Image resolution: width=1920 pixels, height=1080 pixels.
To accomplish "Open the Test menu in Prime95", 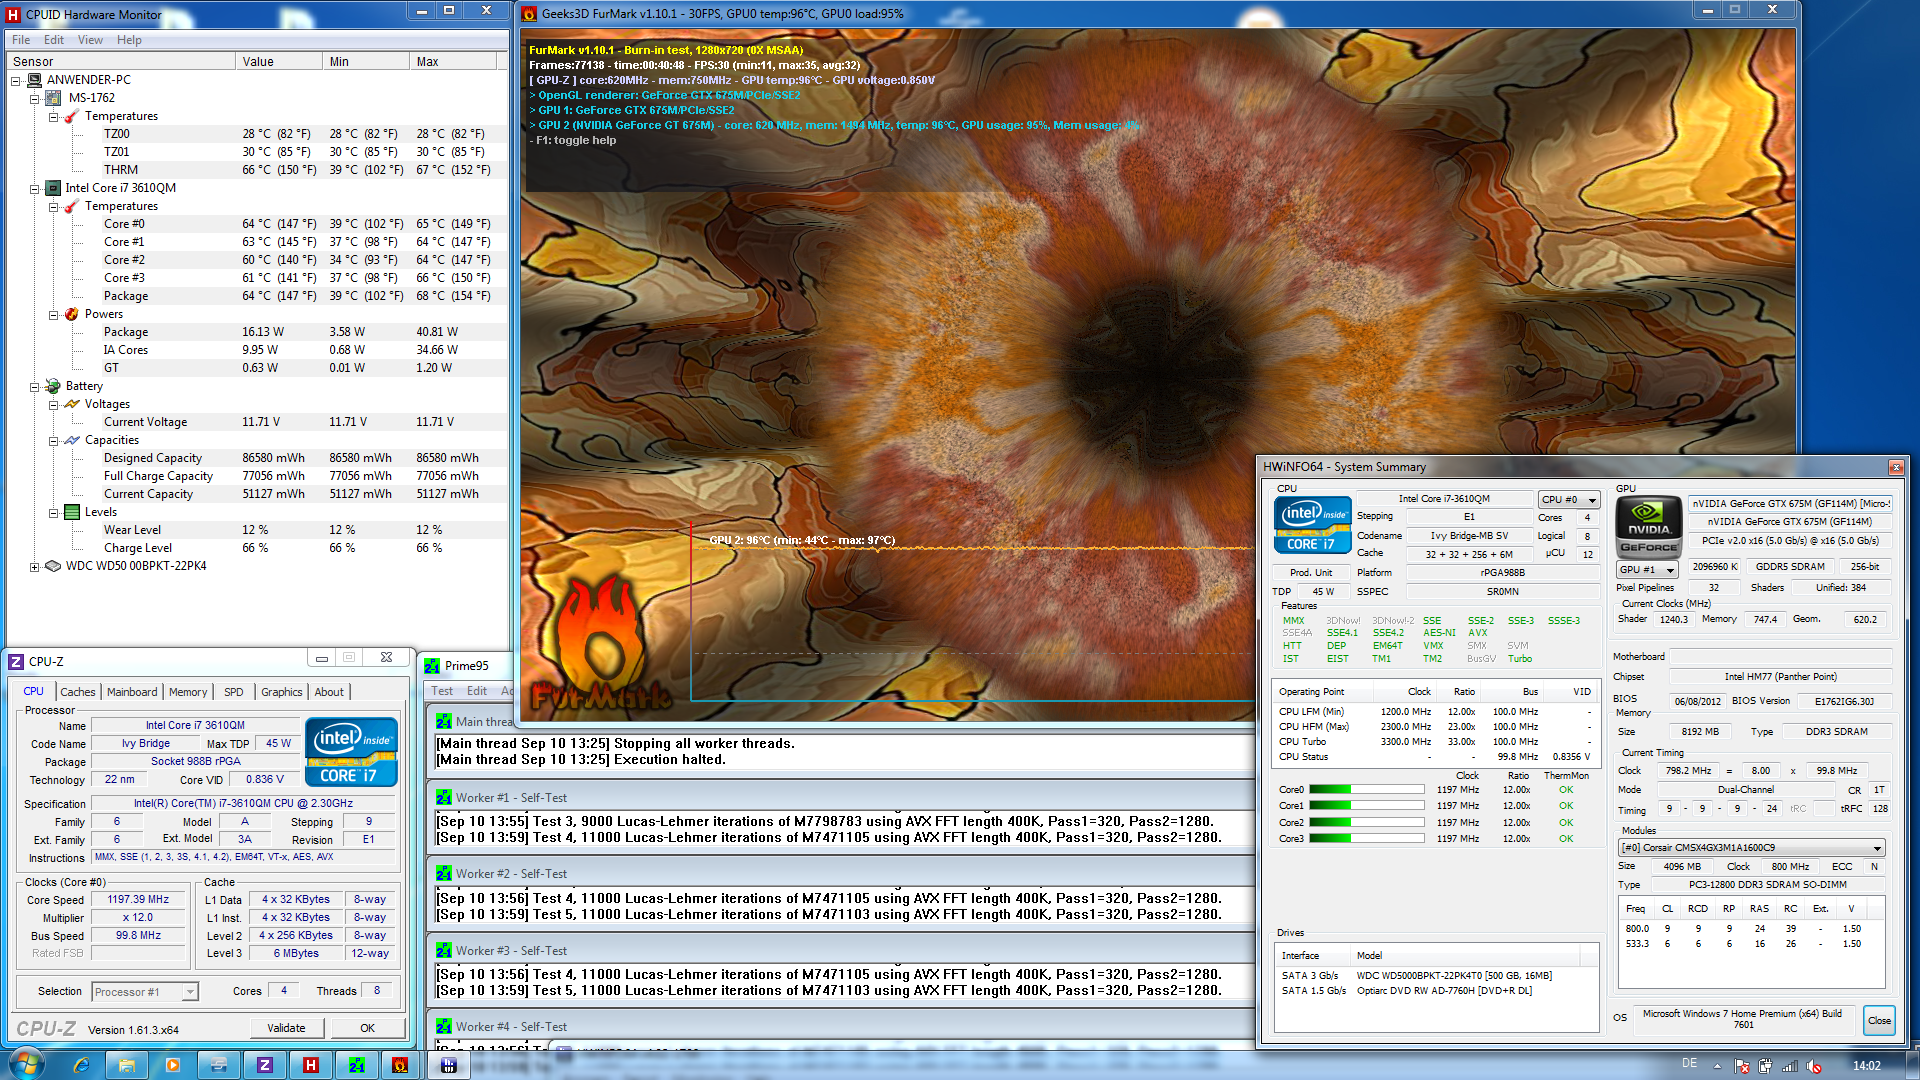I will point(442,691).
